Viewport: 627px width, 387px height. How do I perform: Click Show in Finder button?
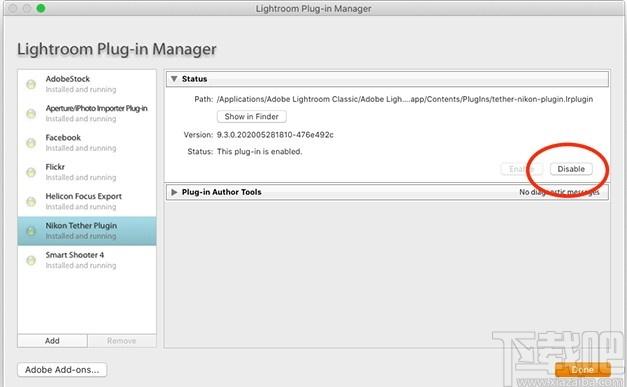click(x=252, y=117)
